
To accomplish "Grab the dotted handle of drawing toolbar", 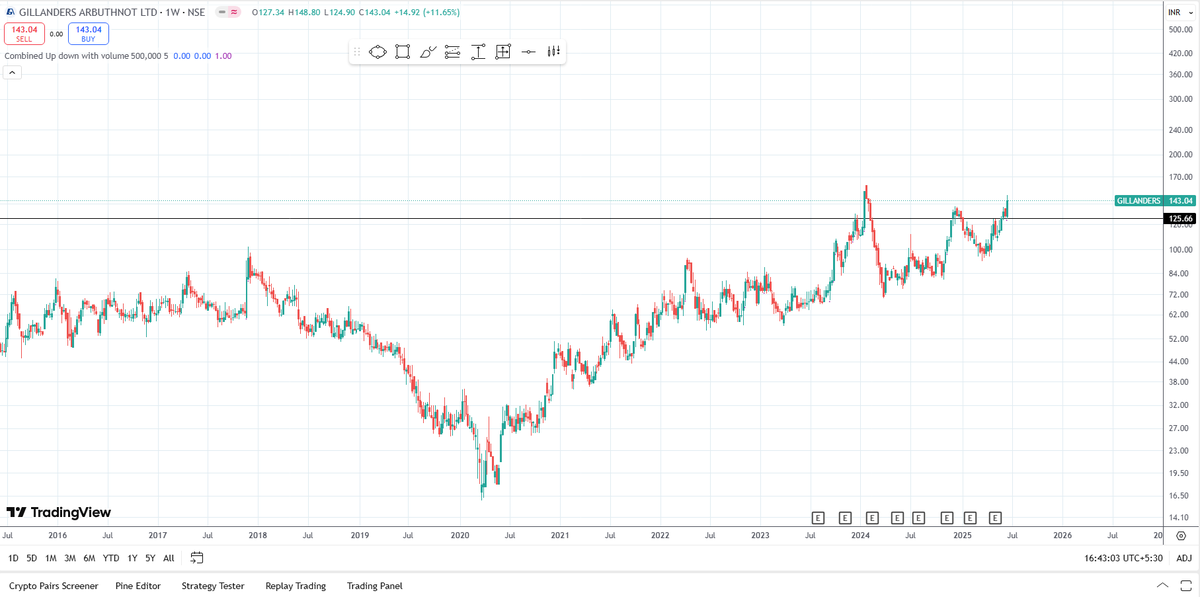I will click(x=357, y=52).
